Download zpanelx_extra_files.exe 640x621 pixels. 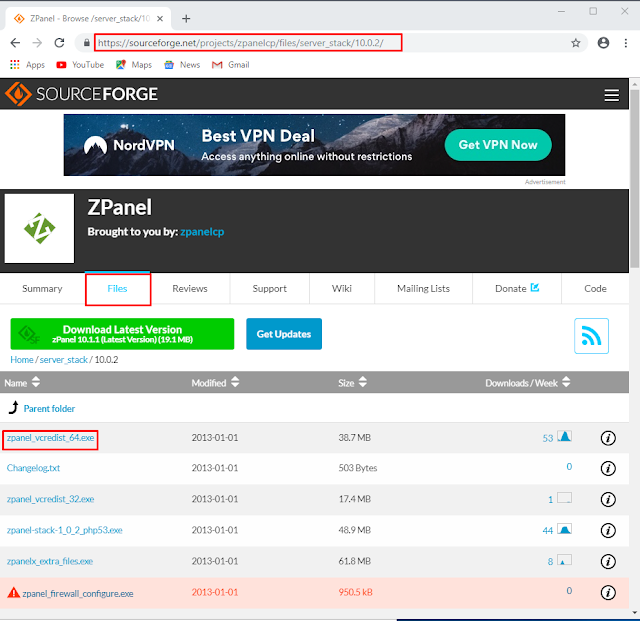coord(50,561)
